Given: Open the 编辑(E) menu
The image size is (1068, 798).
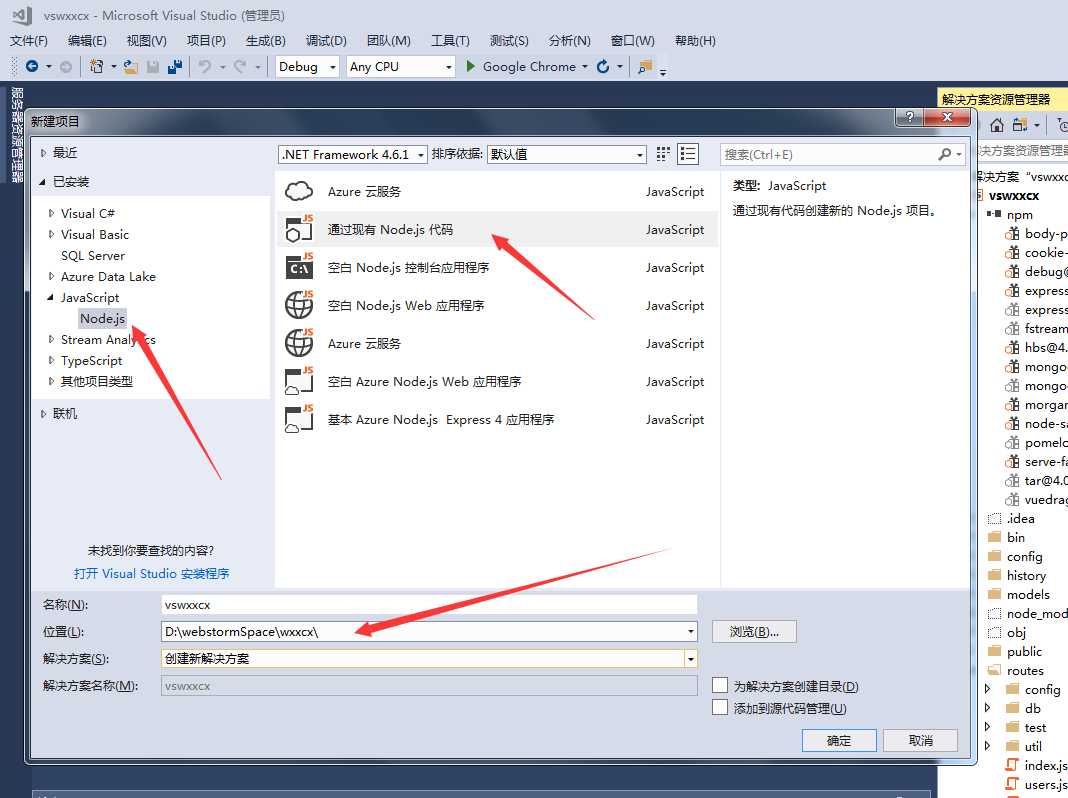Looking at the screenshot, I should 87,41.
